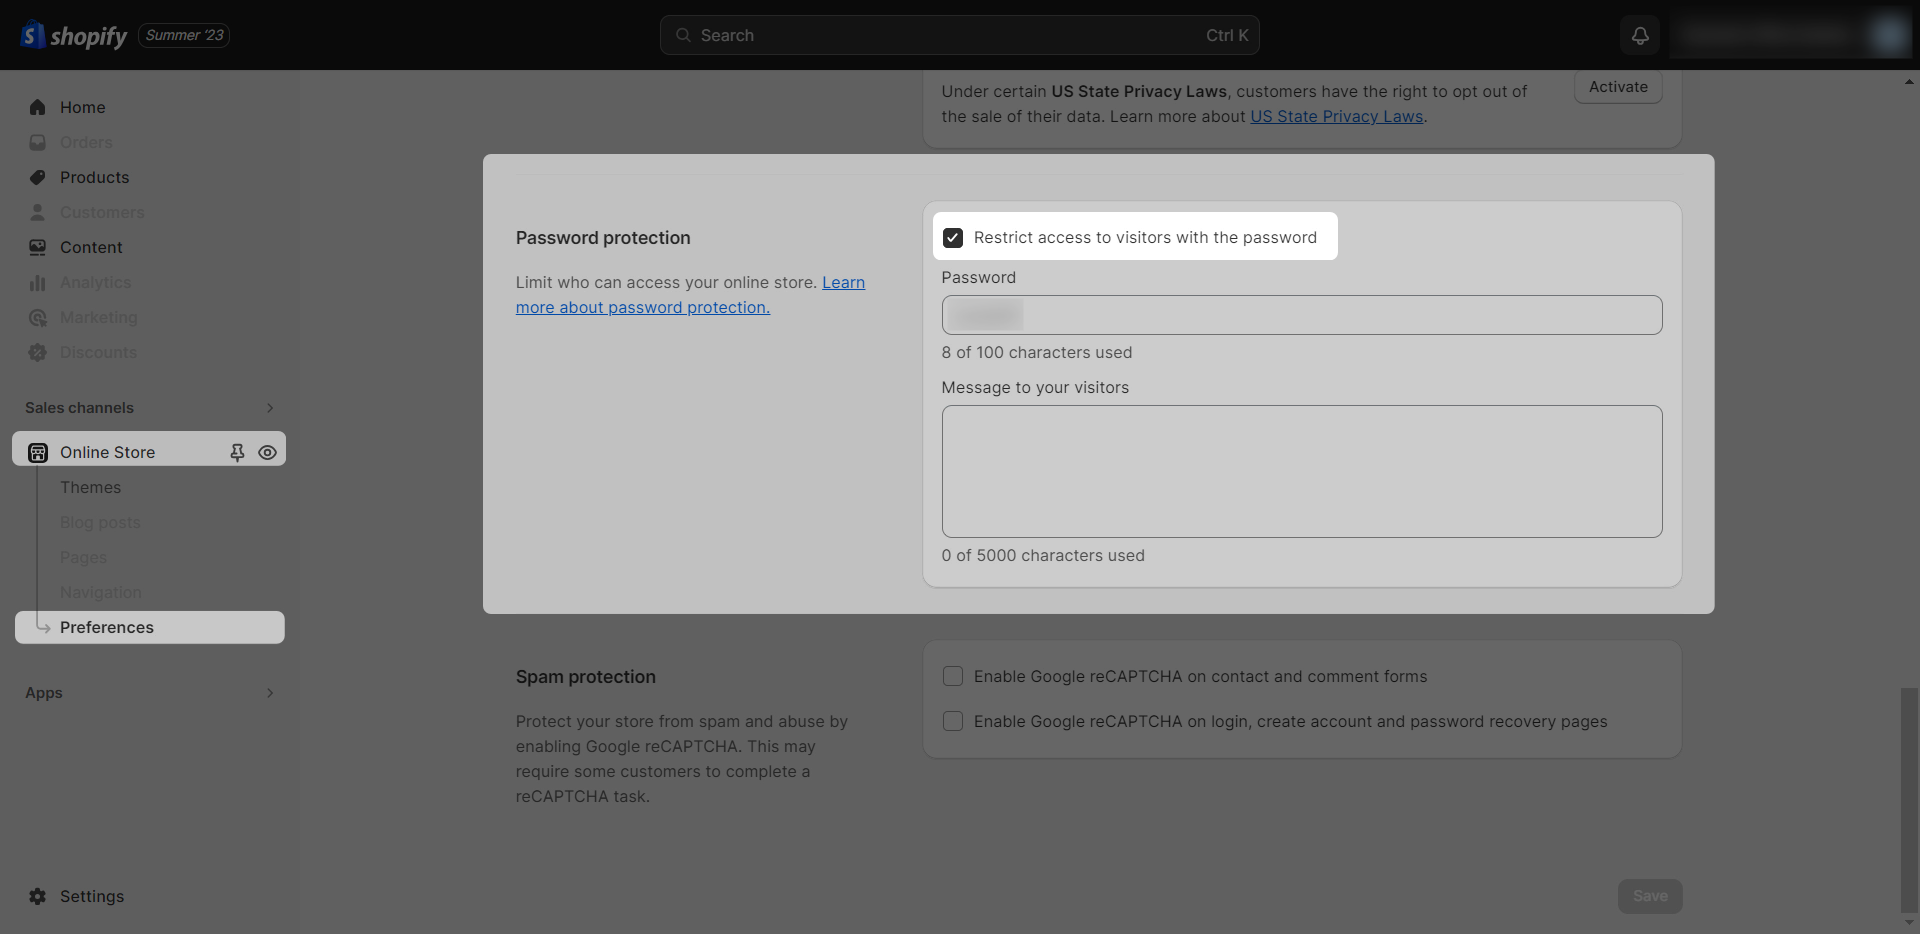Open Blog posts under Online Store

[x=100, y=522]
